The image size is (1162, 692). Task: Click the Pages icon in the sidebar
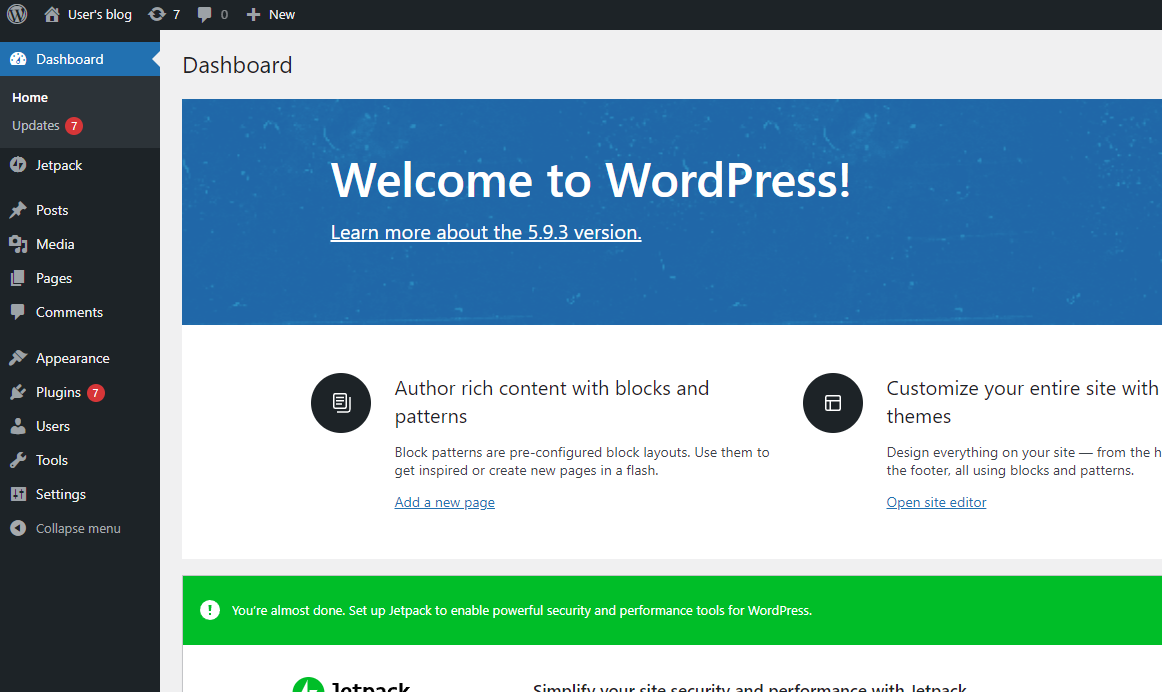pyautogui.click(x=19, y=279)
